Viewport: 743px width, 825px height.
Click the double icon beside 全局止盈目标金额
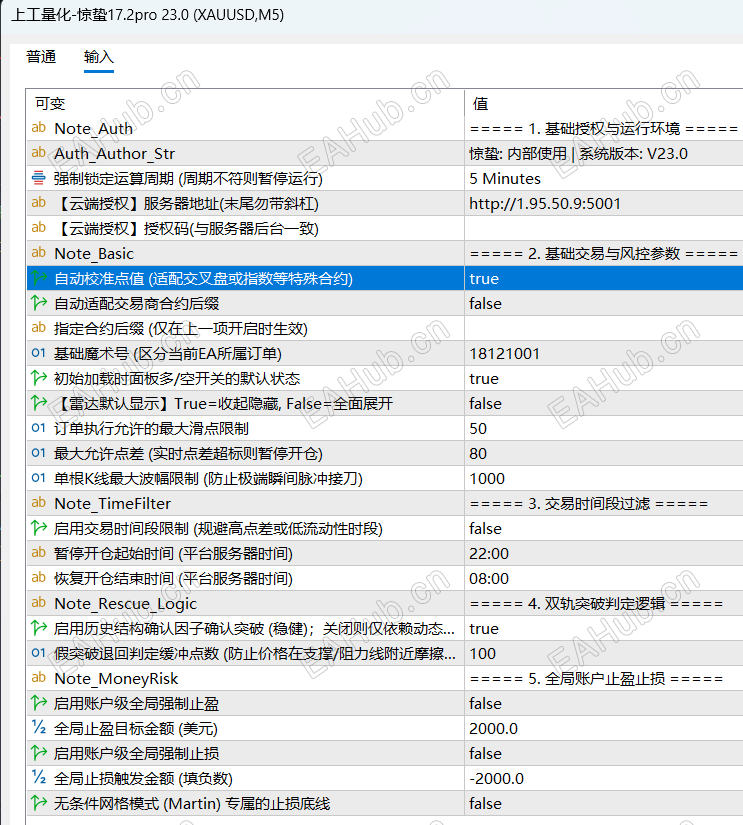(x=38, y=728)
